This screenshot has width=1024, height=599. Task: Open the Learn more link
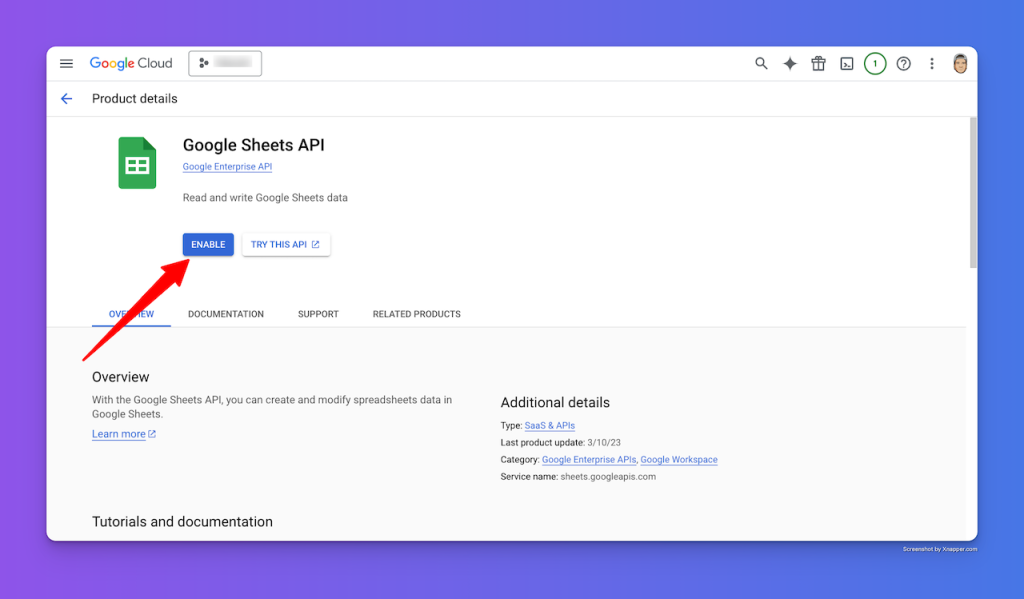coord(124,434)
